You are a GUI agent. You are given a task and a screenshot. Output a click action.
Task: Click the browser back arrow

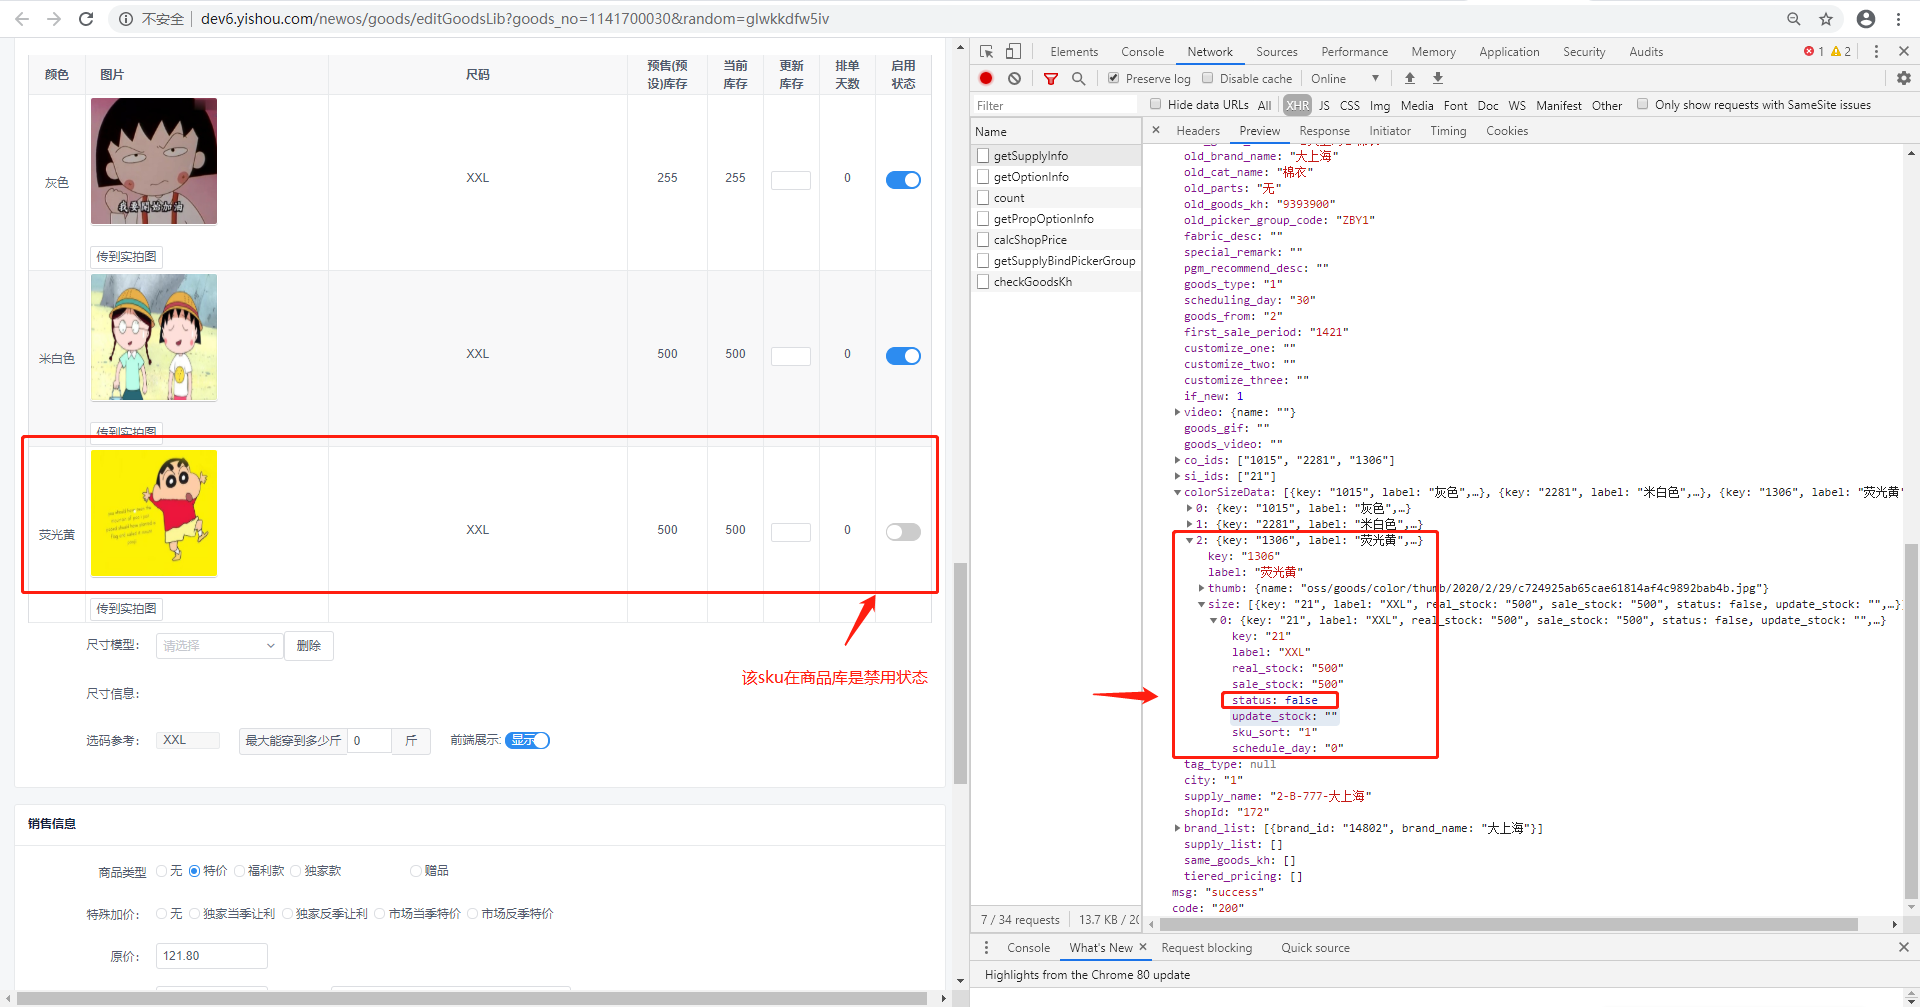pos(22,19)
